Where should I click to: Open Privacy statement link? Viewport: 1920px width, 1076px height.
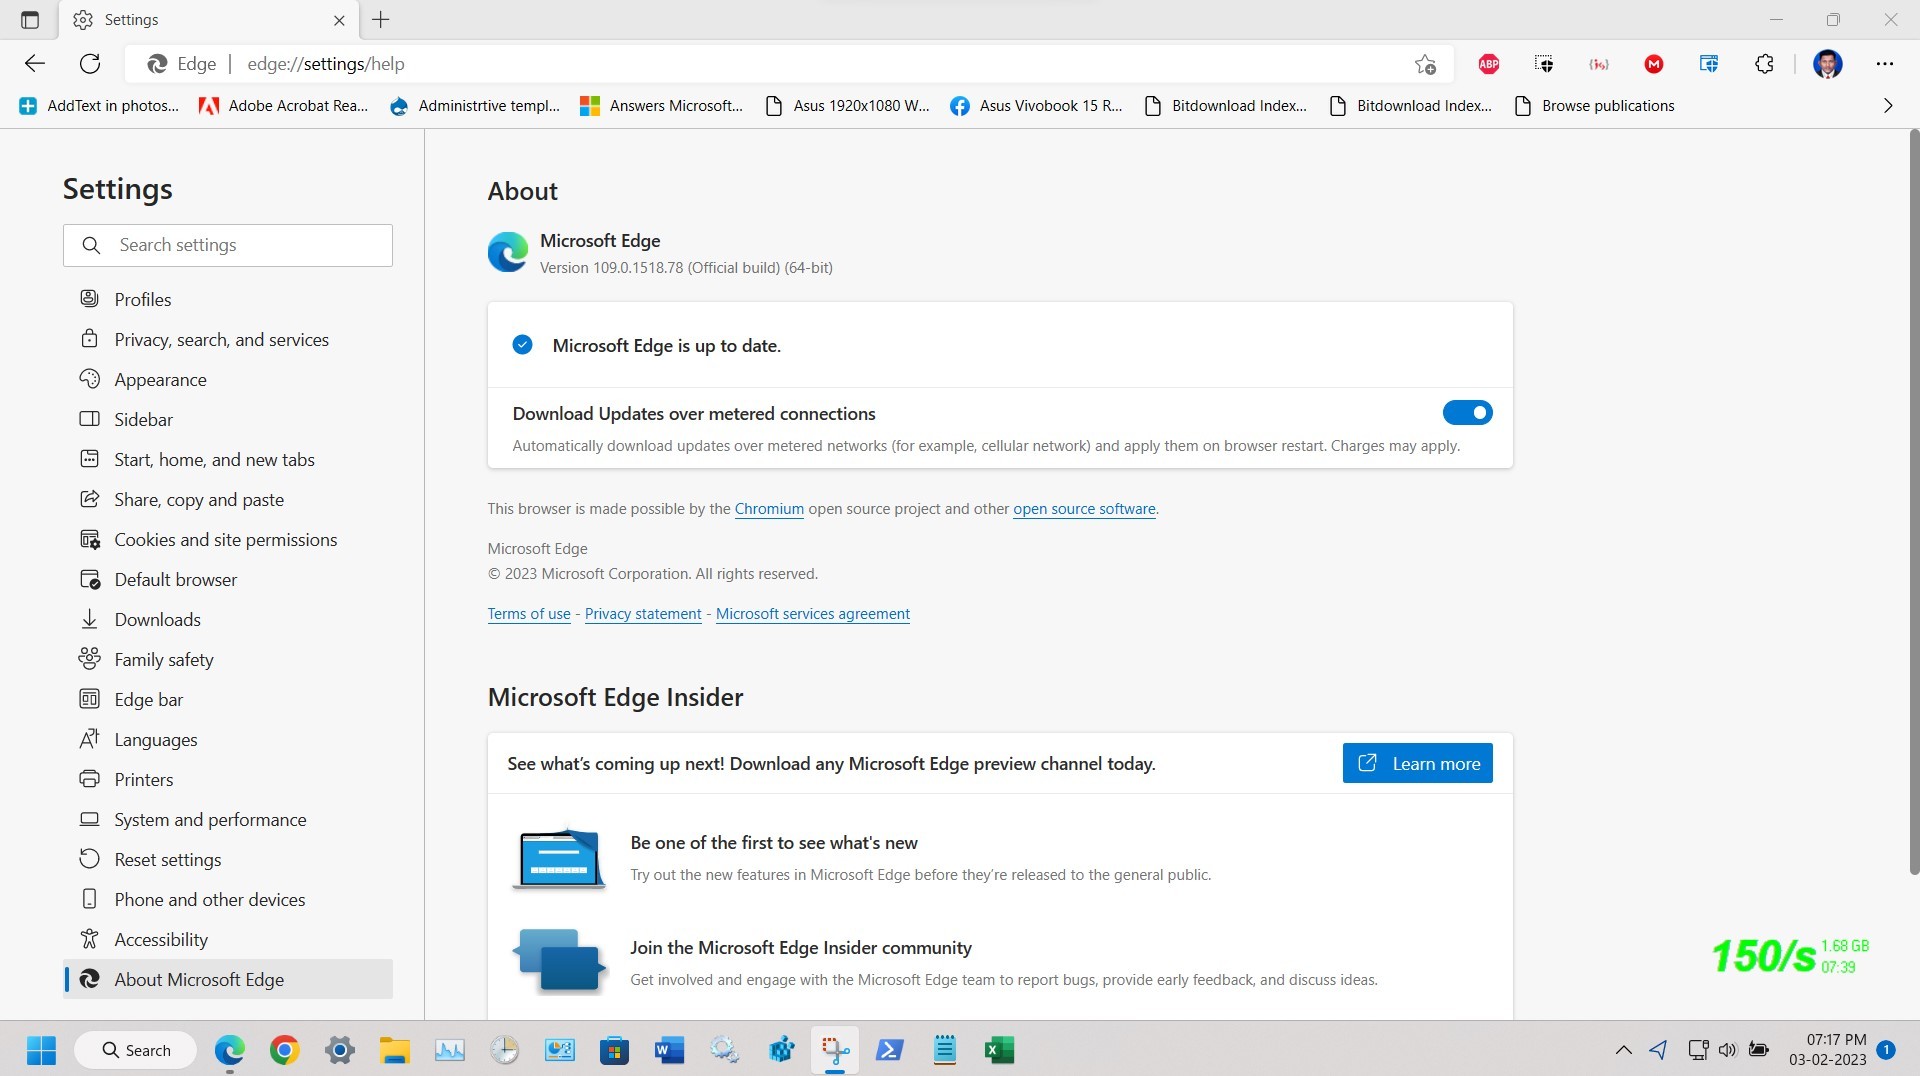click(x=643, y=614)
